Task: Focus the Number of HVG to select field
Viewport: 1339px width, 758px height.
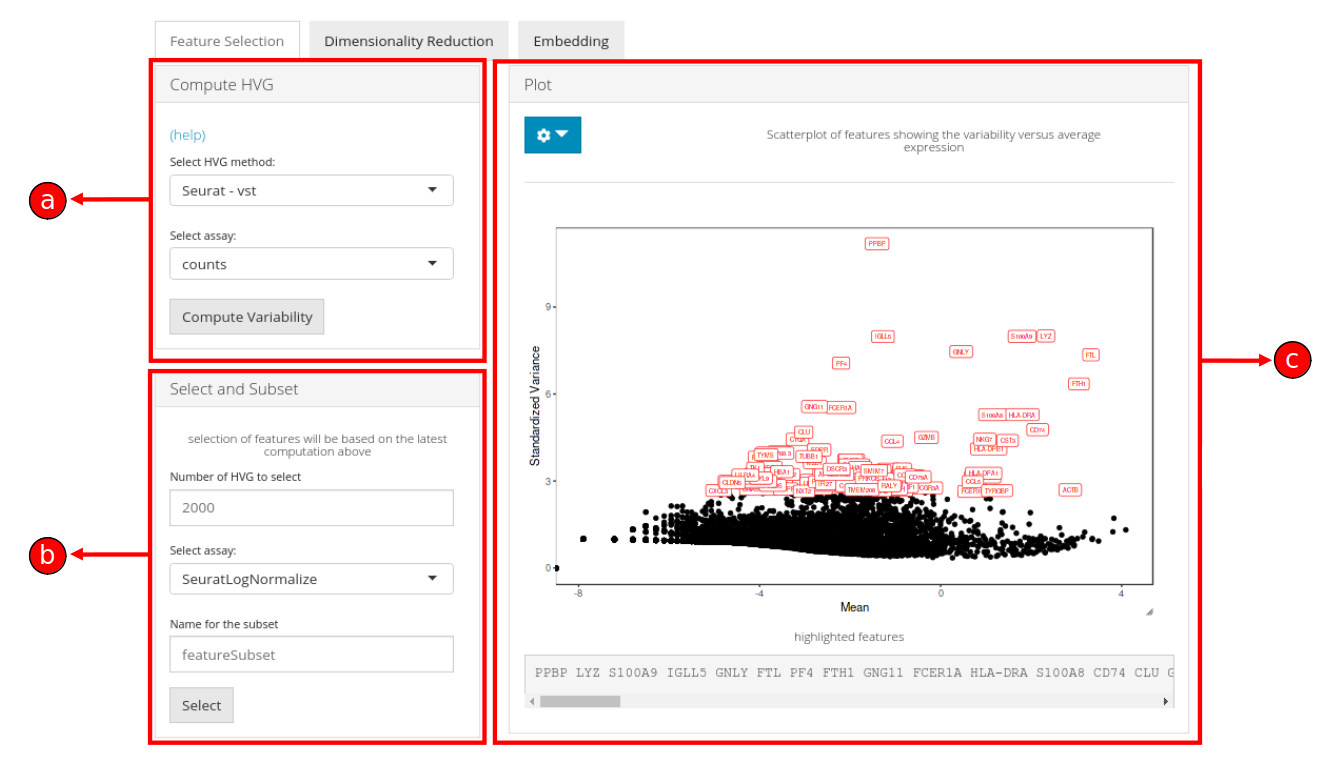Action: pyautogui.click(x=311, y=507)
